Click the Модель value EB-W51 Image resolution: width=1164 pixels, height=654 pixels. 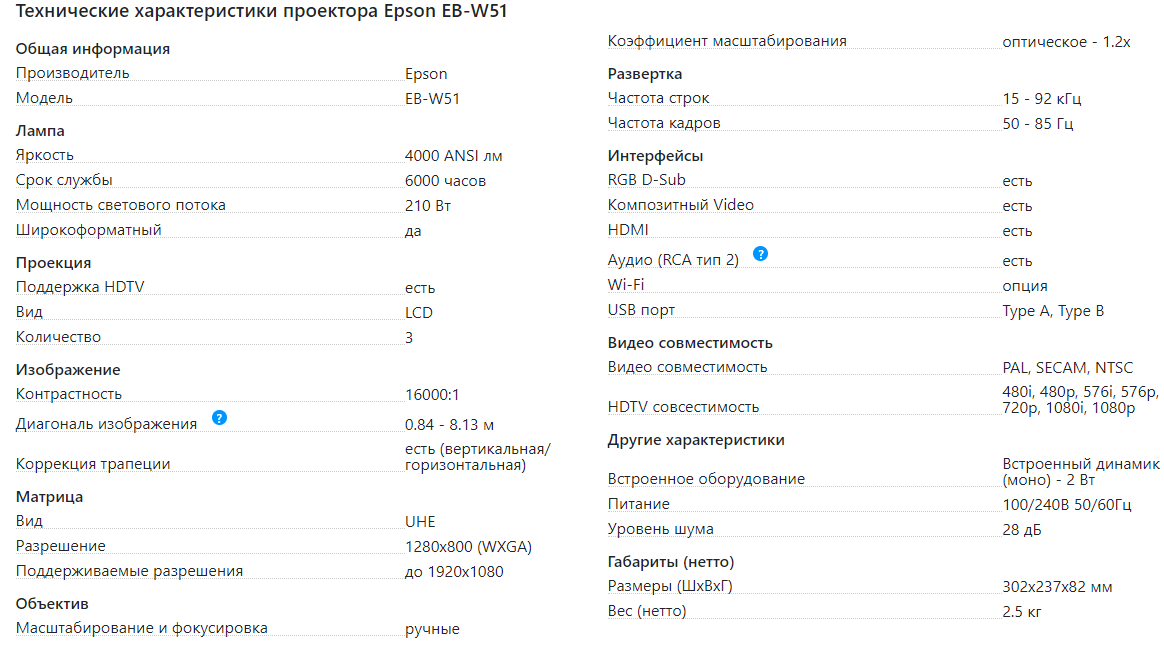(432, 99)
